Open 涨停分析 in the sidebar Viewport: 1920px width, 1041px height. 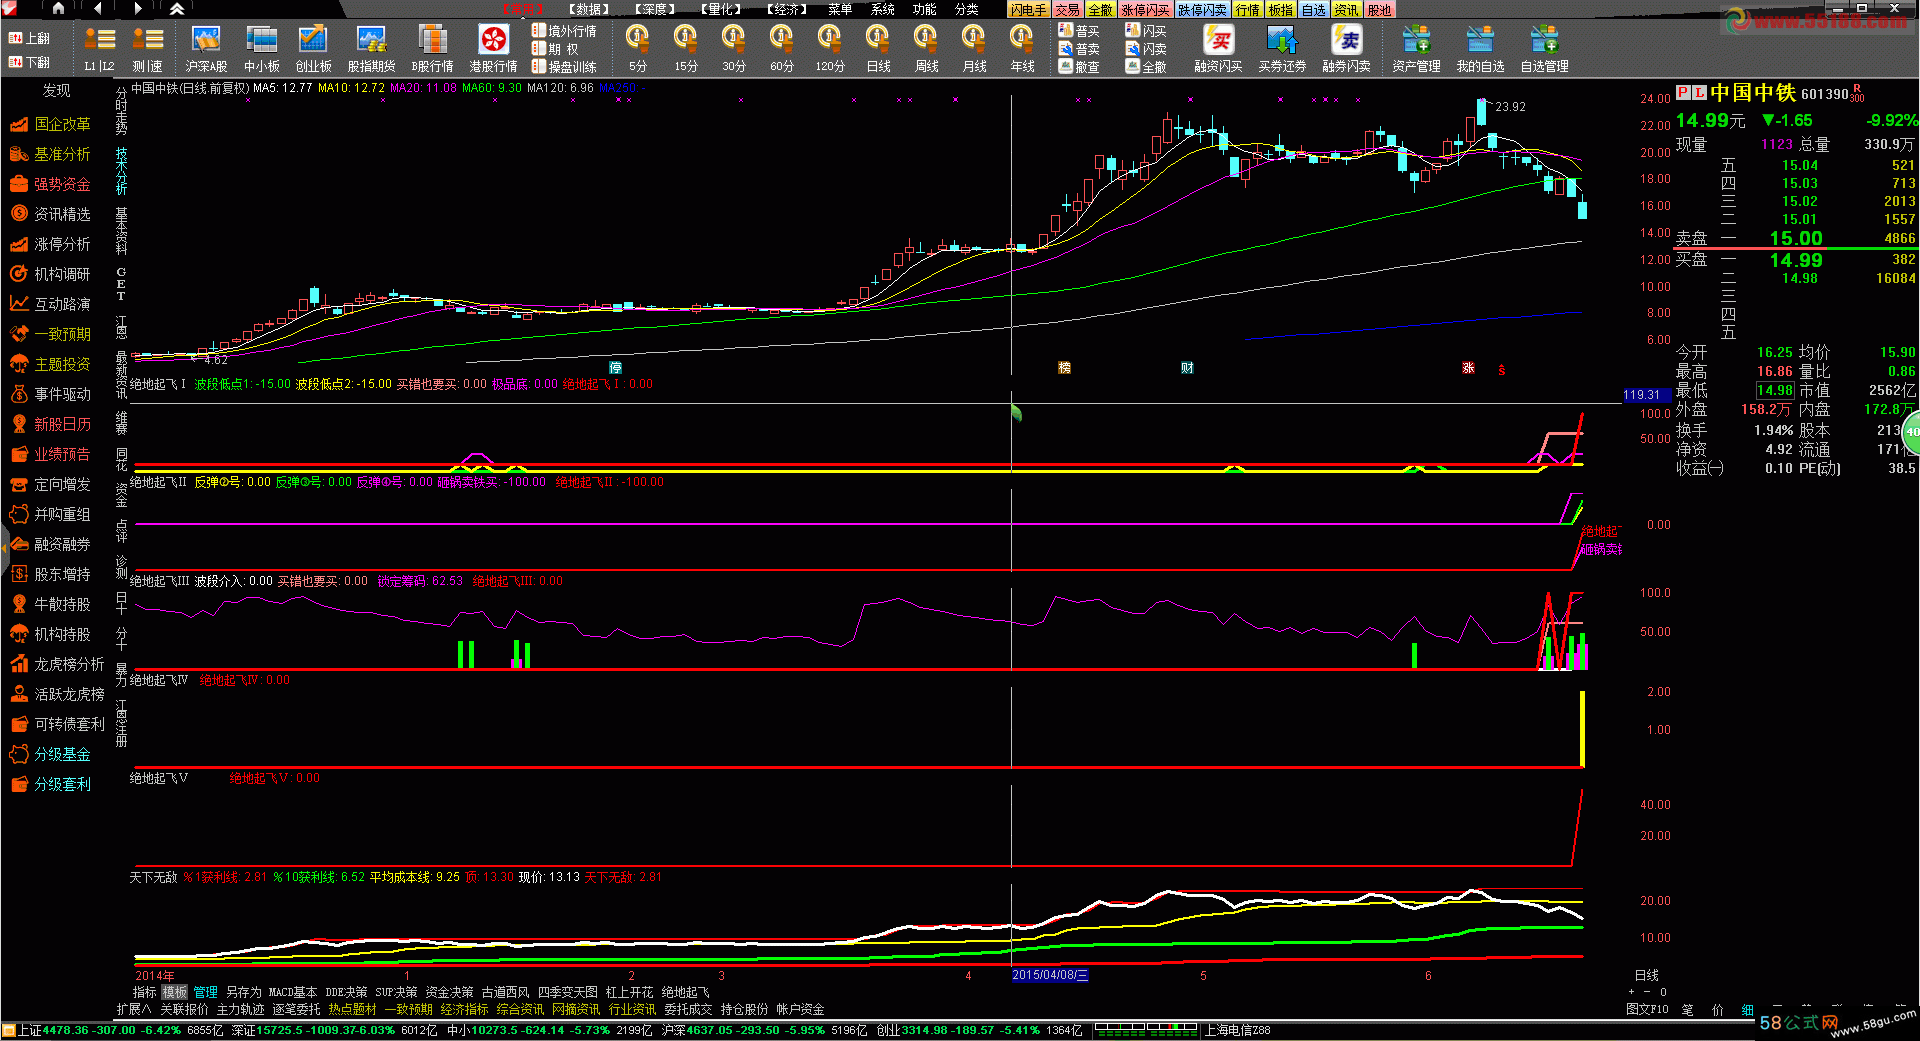(x=50, y=244)
